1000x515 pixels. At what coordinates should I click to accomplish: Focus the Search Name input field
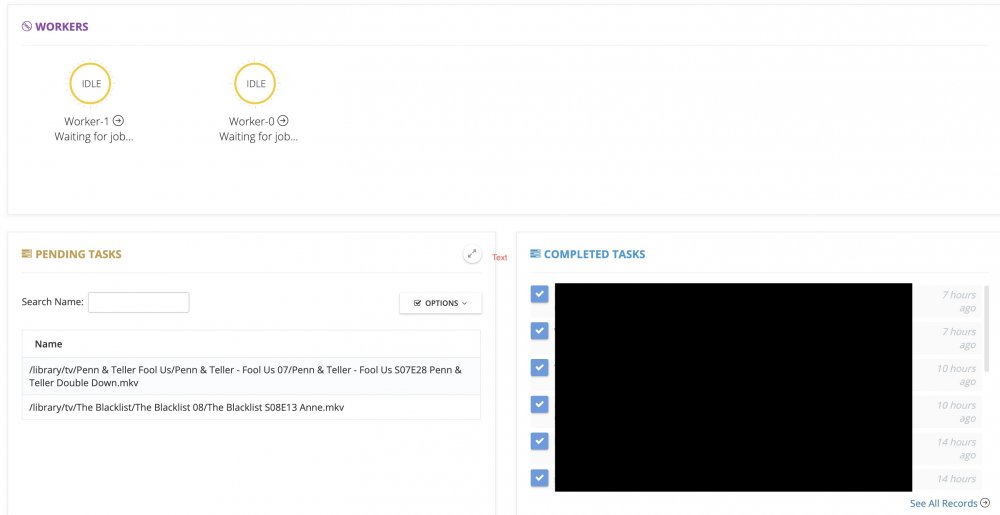(138, 302)
